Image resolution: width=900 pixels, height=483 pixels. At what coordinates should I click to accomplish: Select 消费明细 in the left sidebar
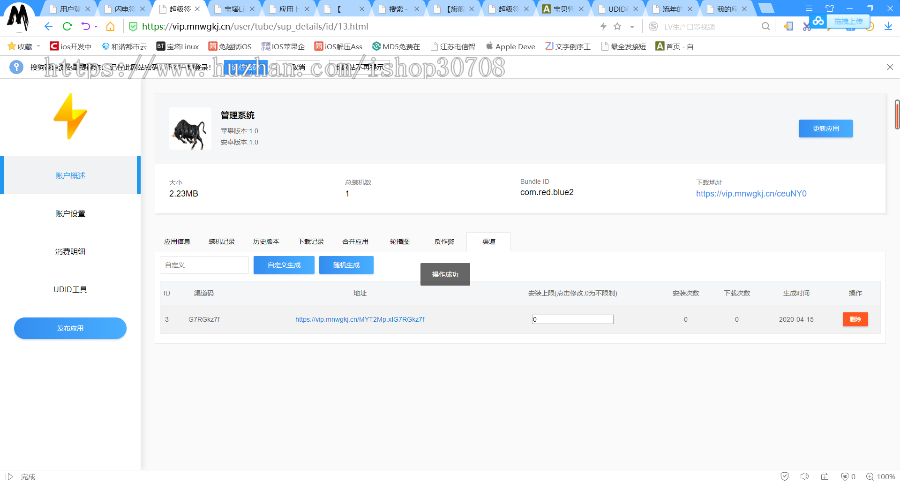[70, 252]
